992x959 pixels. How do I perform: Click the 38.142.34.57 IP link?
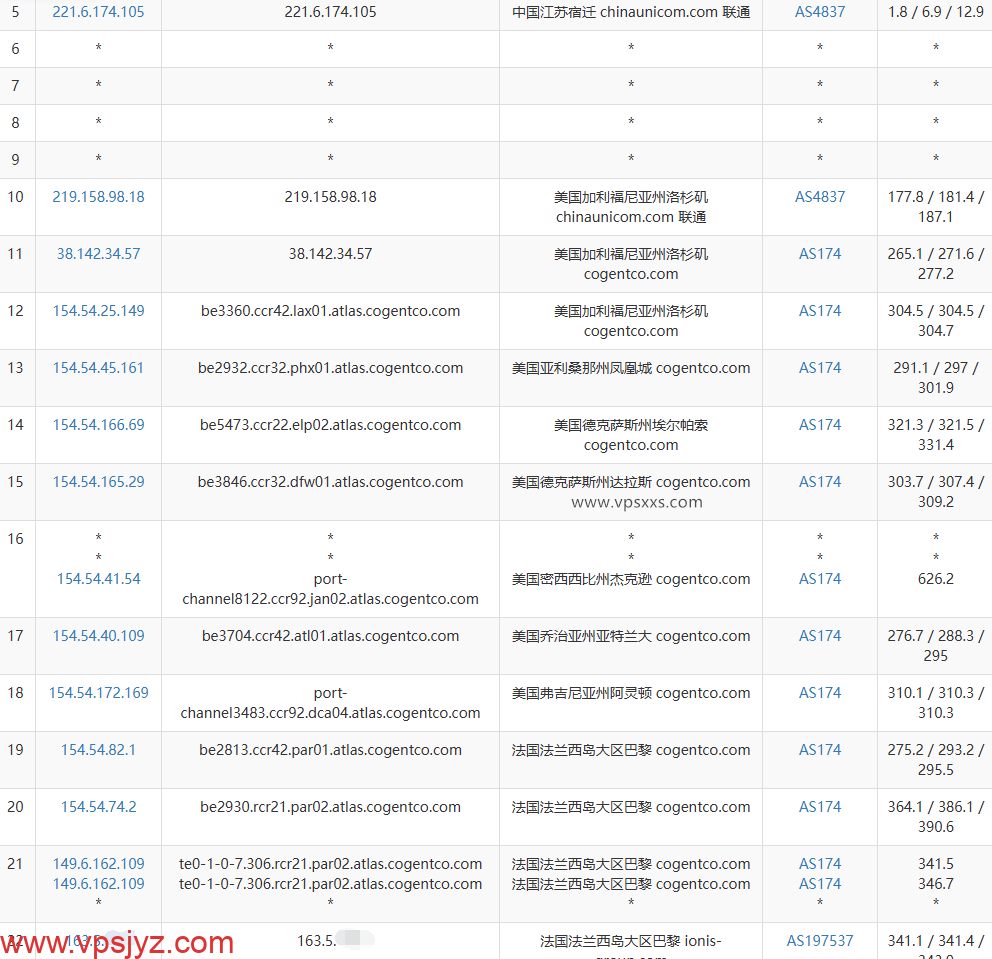pos(98,253)
